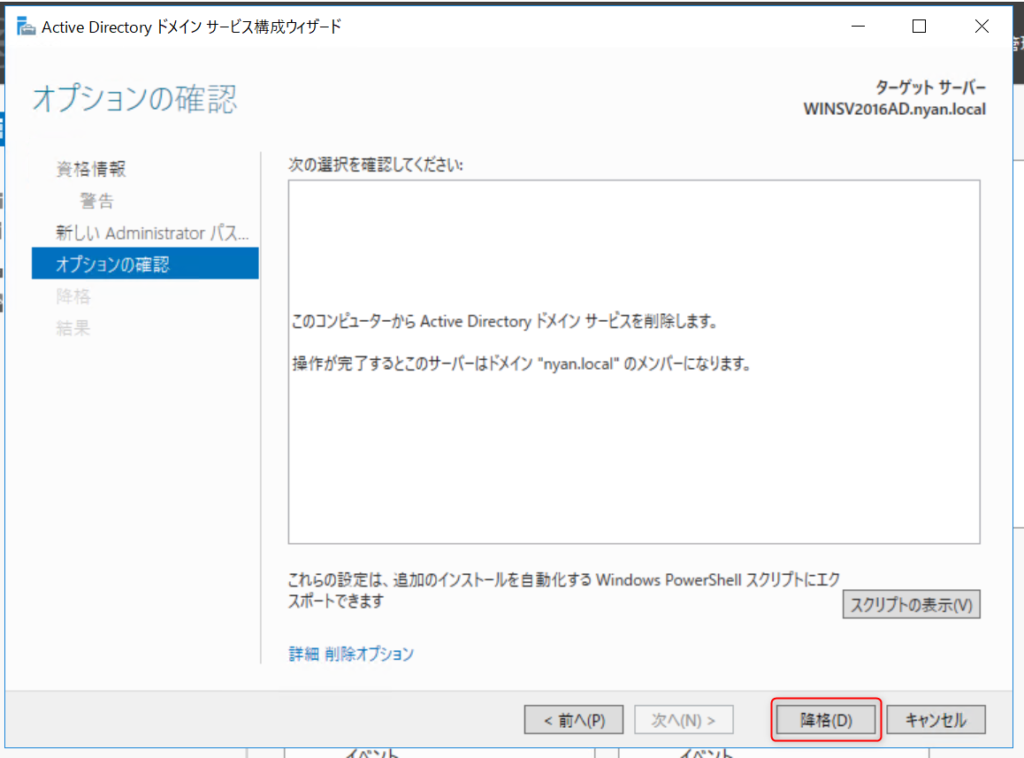Click the wizard title bar text
Screen dimensions: 1024x758
click(x=191, y=27)
